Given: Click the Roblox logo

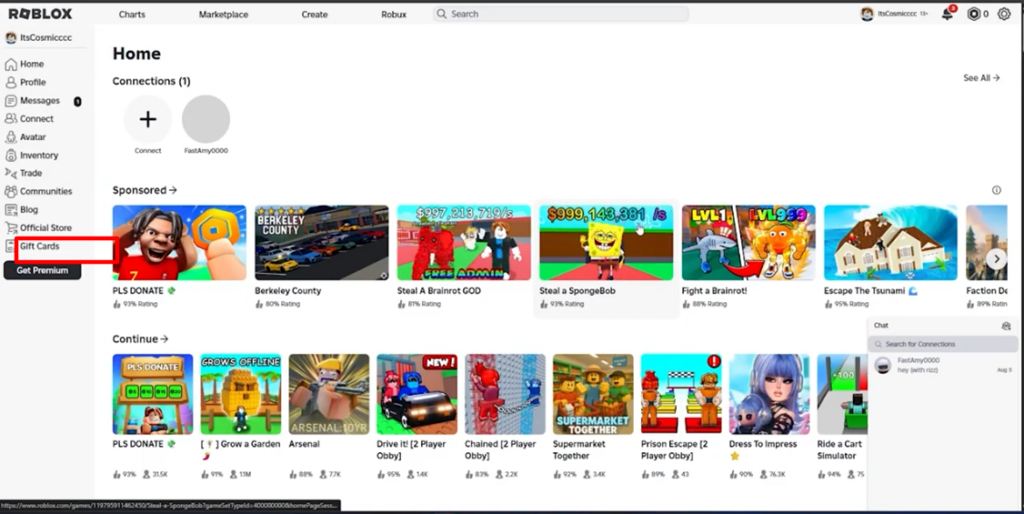Looking at the screenshot, I should 40,14.
